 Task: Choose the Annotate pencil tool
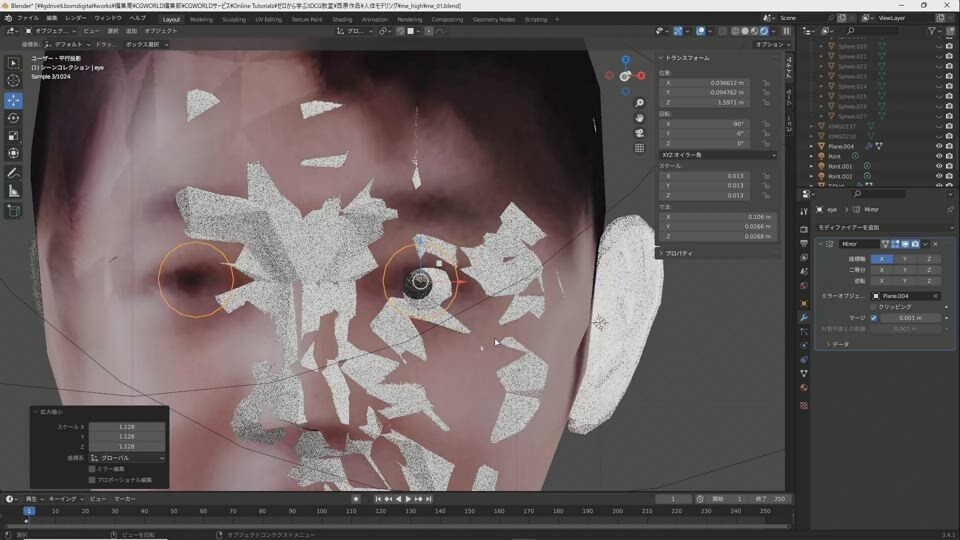(14, 173)
